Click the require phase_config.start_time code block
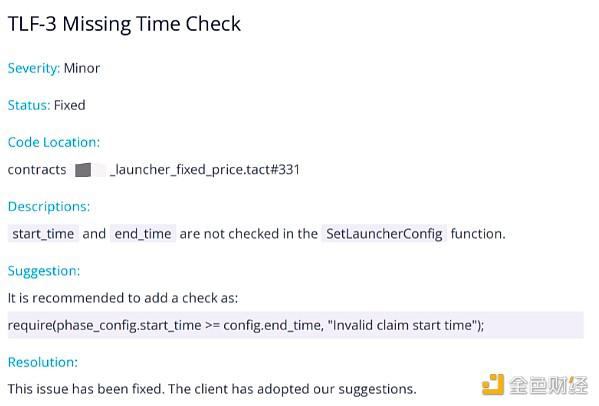The width and height of the screenshot is (599, 406). [x=296, y=325]
